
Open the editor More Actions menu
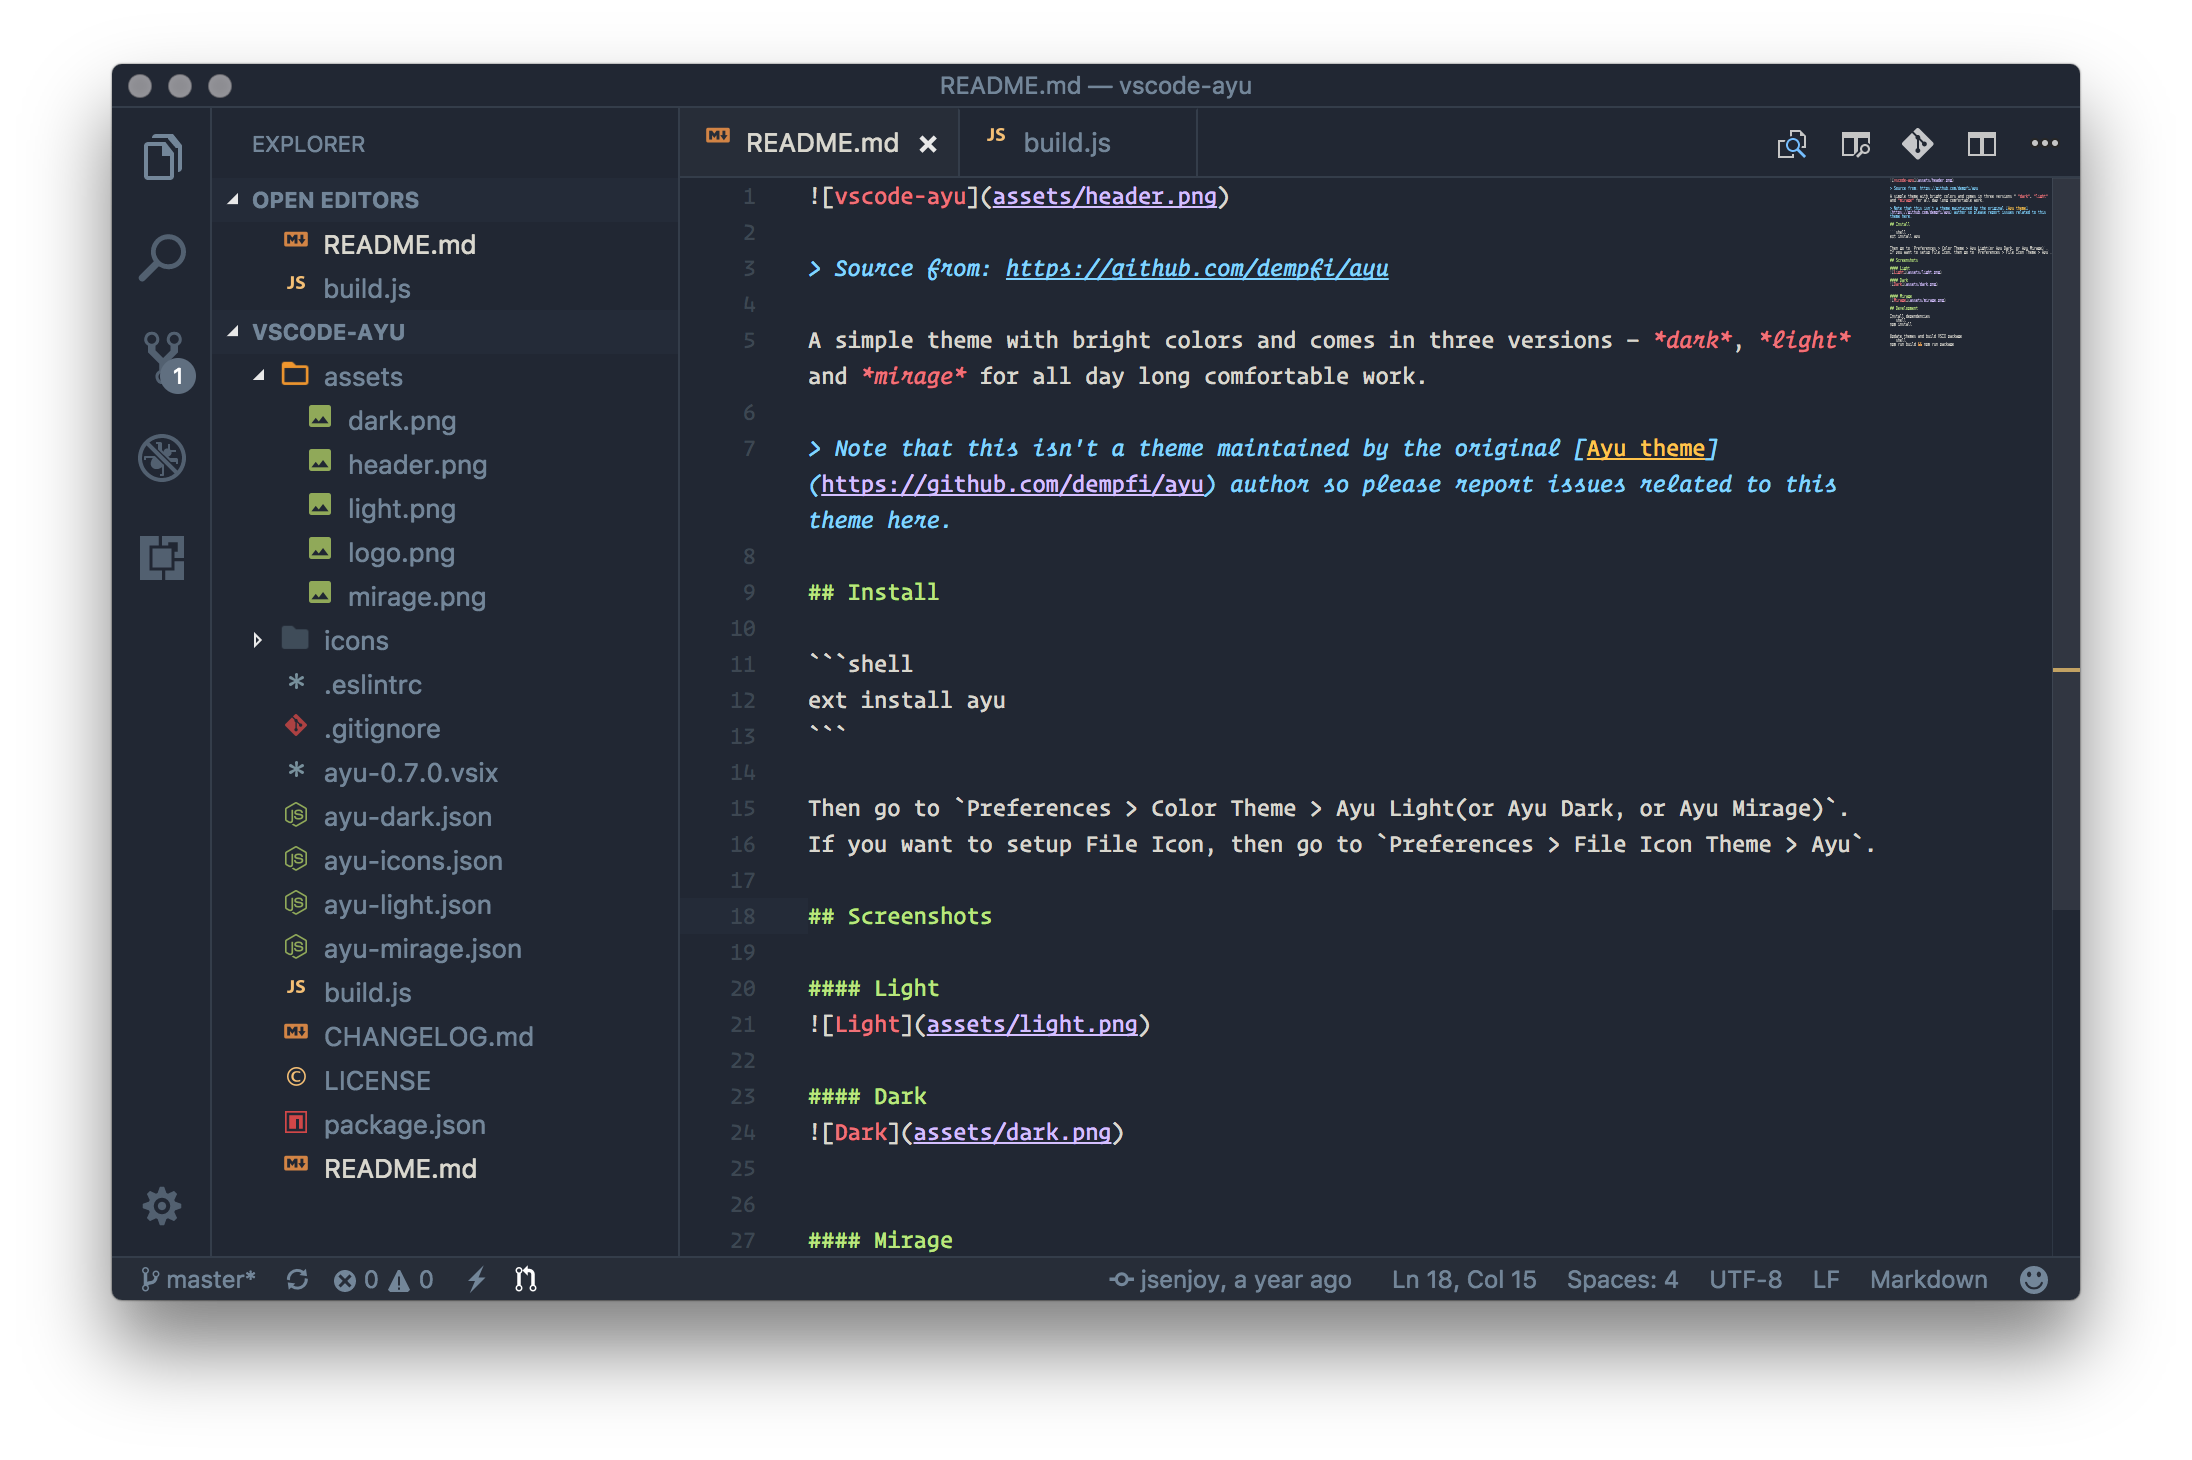coord(2044,144)
